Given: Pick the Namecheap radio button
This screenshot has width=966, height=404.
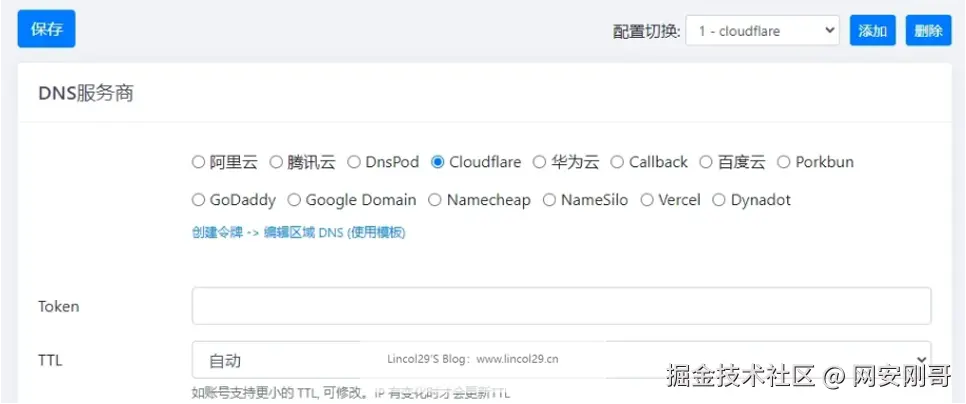Looking at the screenshot, I should [x=434, y=200].
